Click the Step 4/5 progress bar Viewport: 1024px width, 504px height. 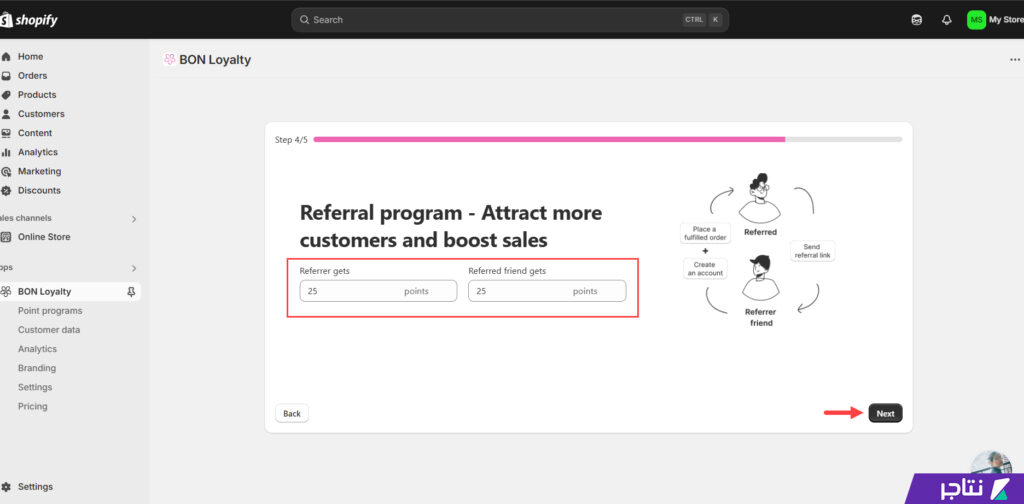click(607, 139)
